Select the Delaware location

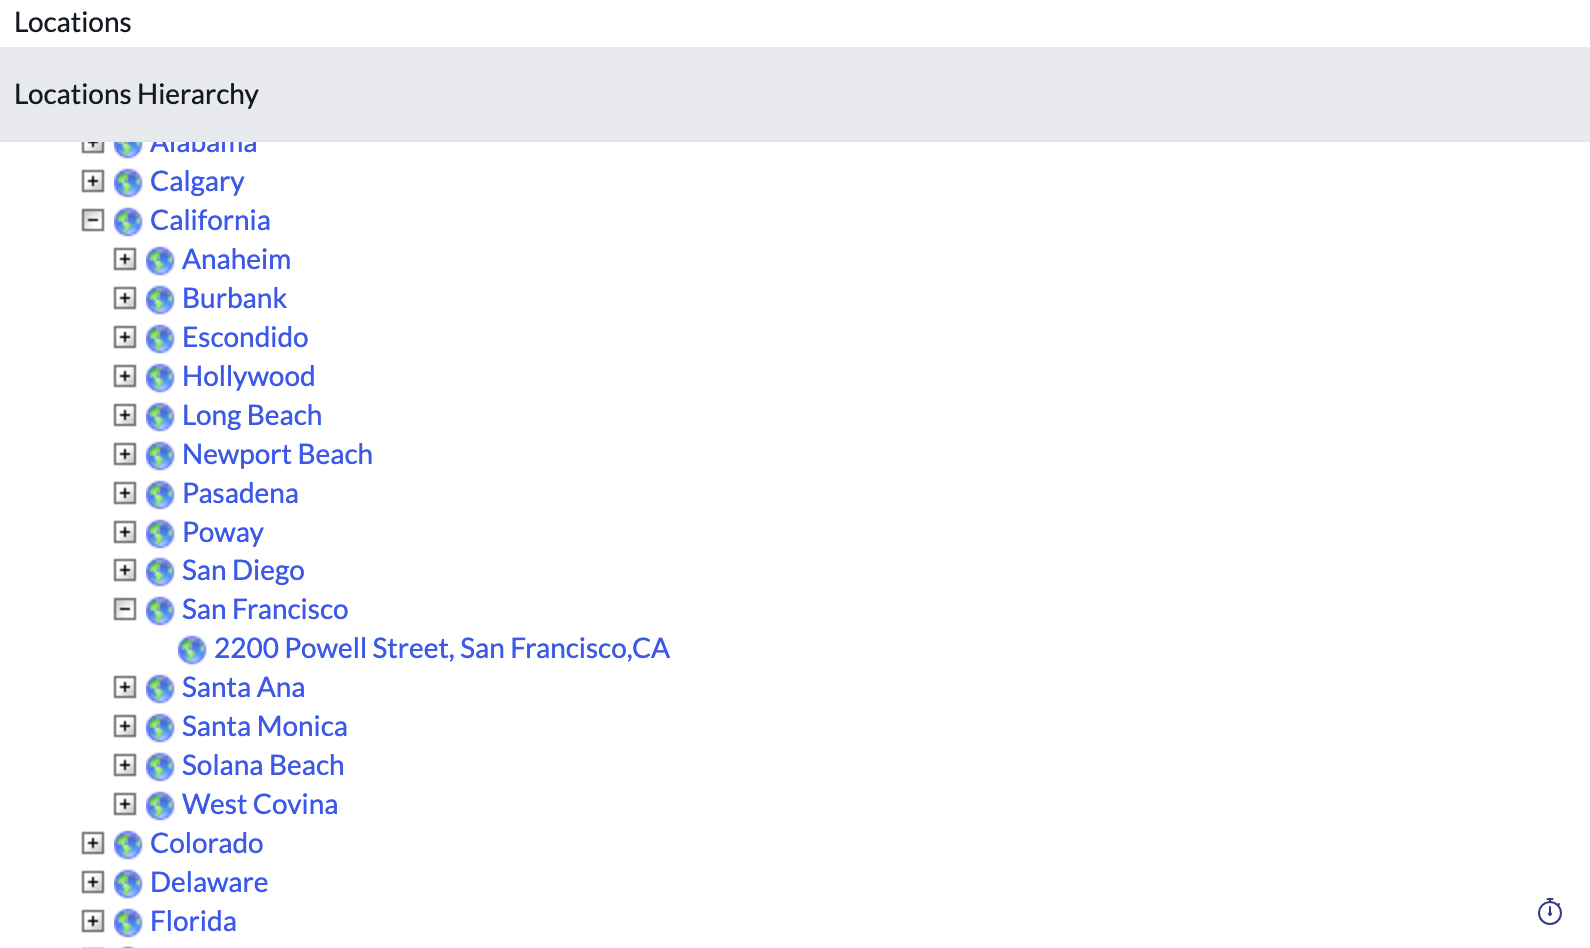click(209, 882)
